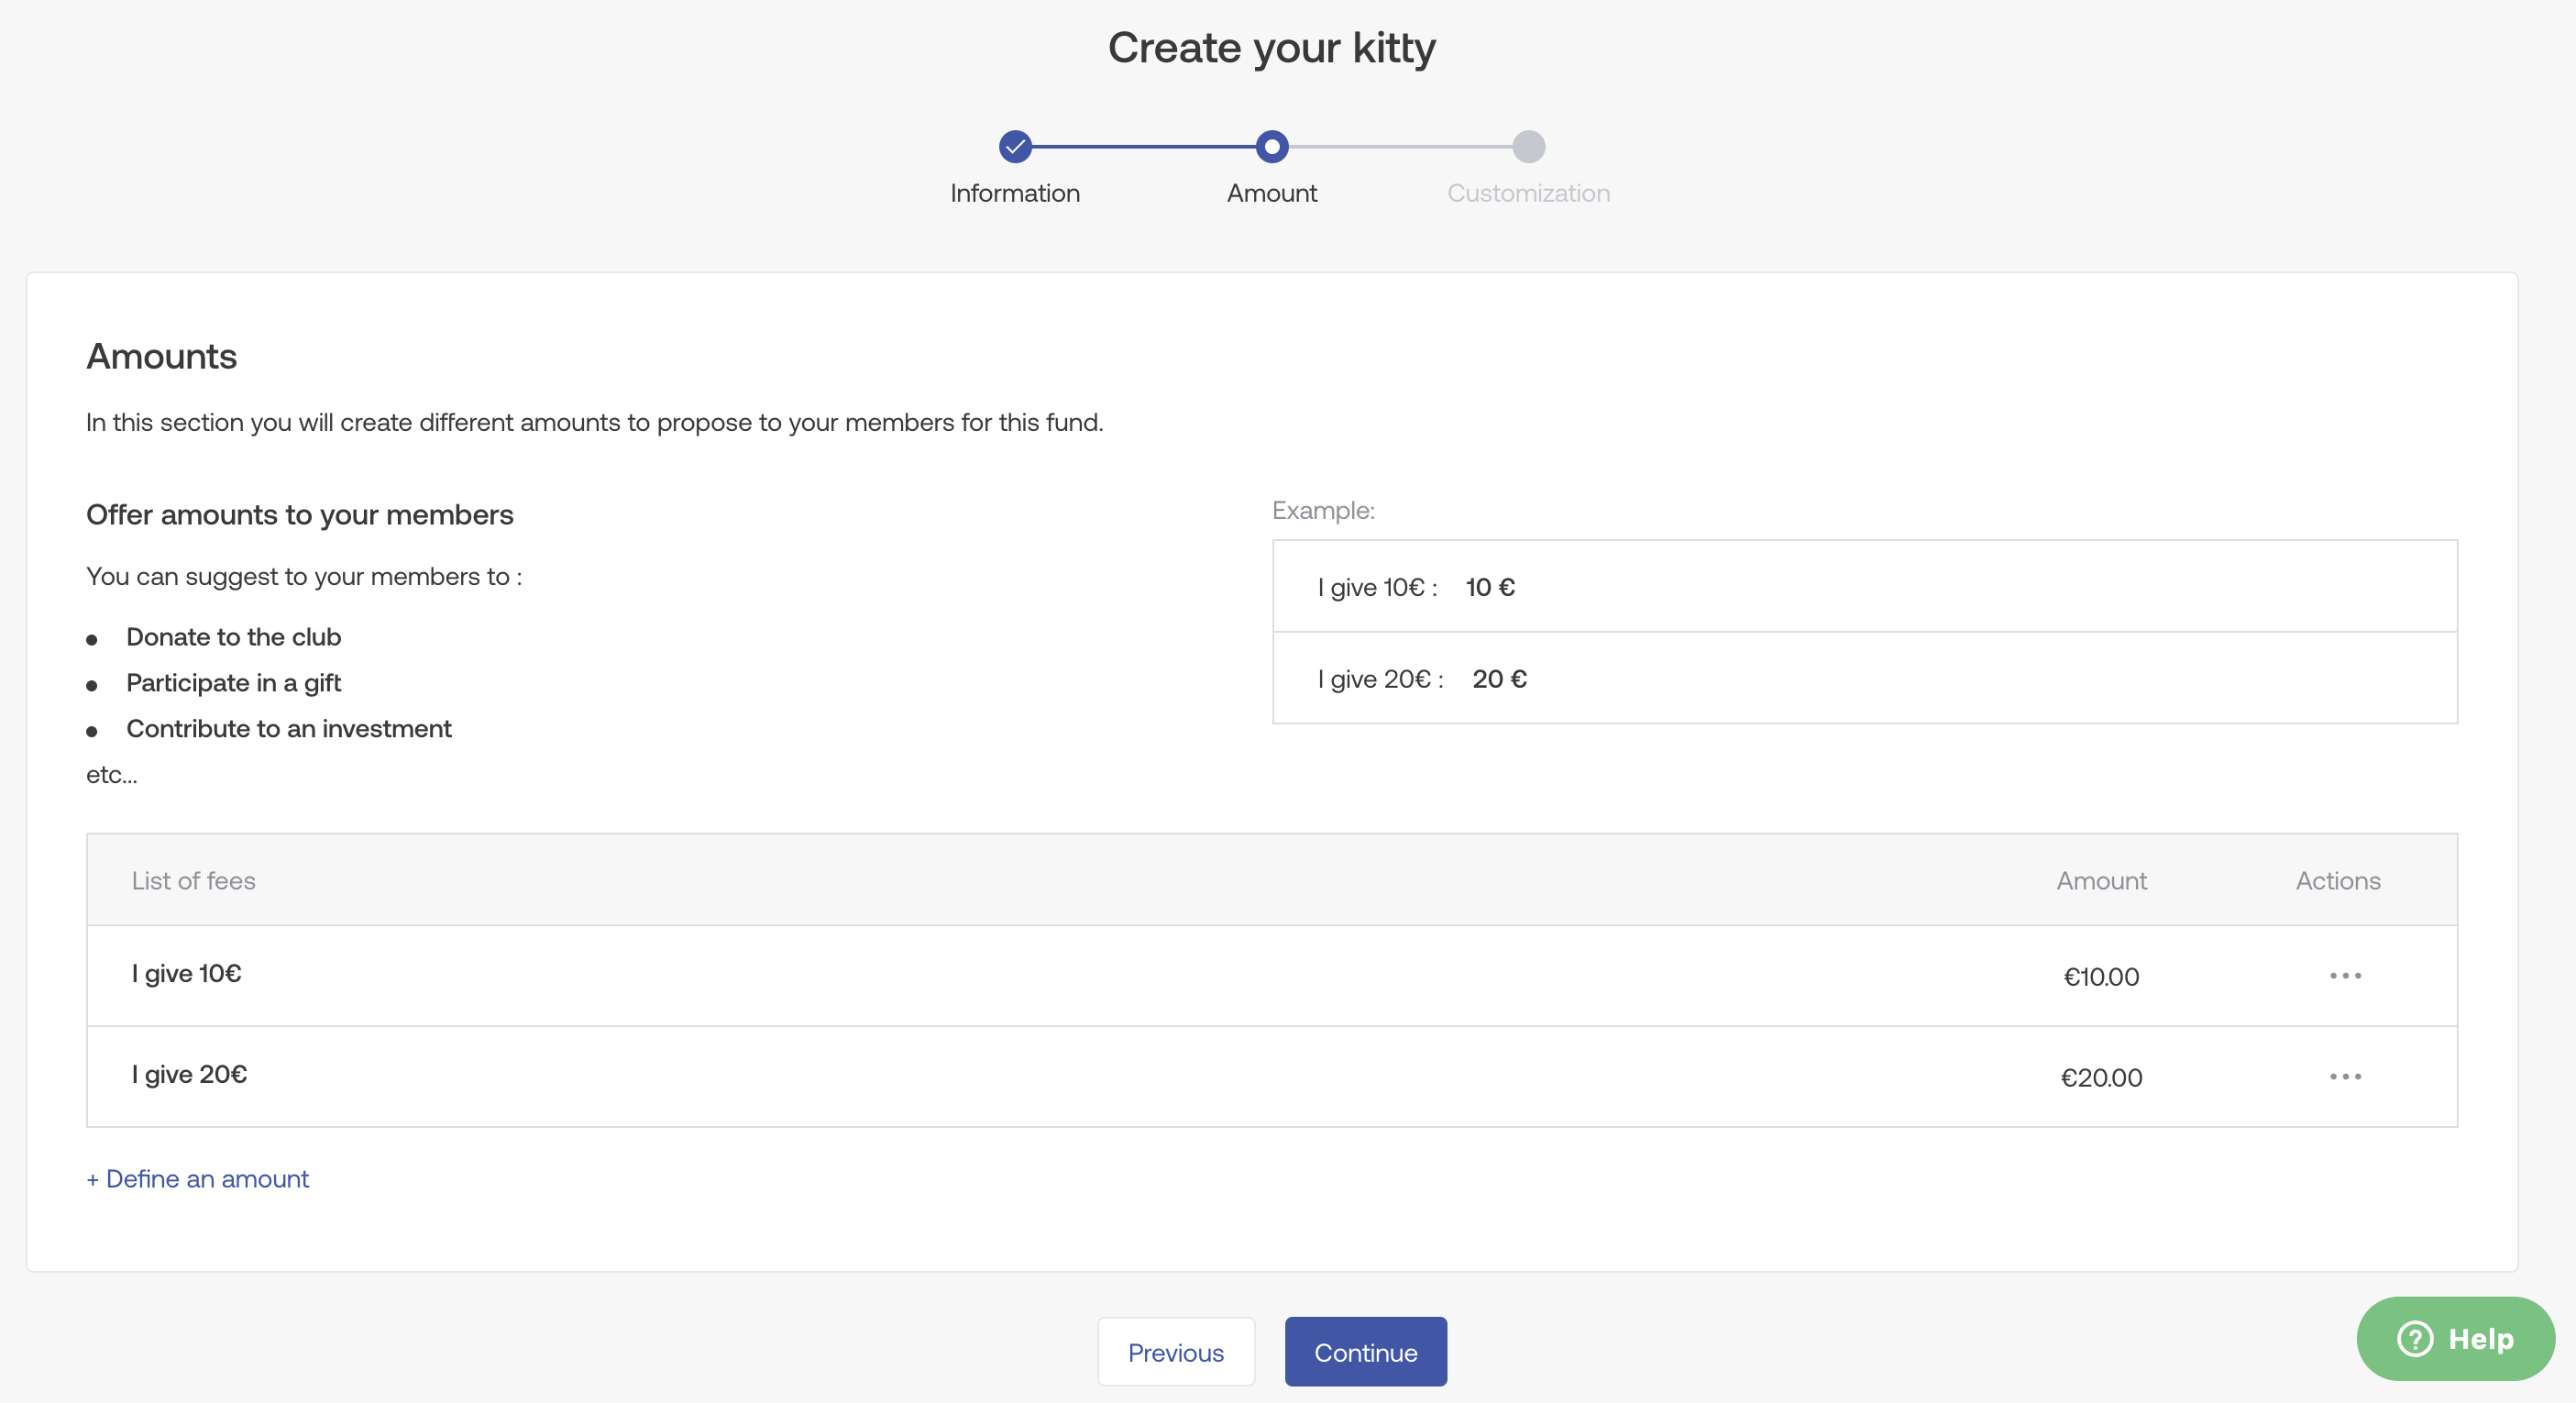Click the progress line between Information and Amount

tap(1143, 147)
